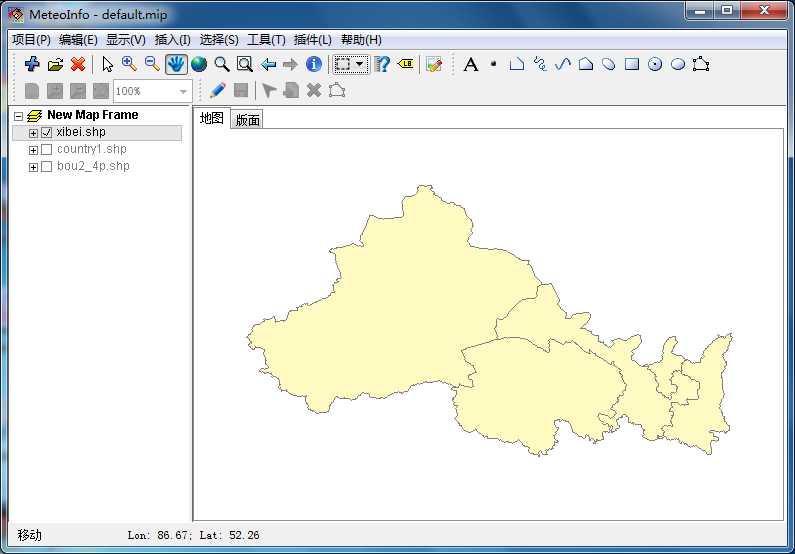Click the Full Extent globe icon
This screenshot has height=554, width=795.
pyautogui.click(x=199, y=65)
